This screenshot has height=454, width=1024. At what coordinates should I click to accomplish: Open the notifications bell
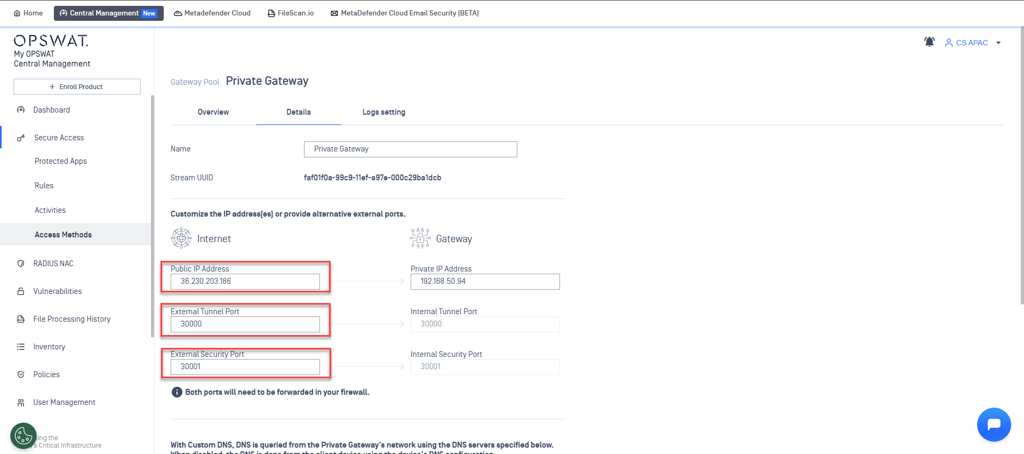[x=929, y=42]
